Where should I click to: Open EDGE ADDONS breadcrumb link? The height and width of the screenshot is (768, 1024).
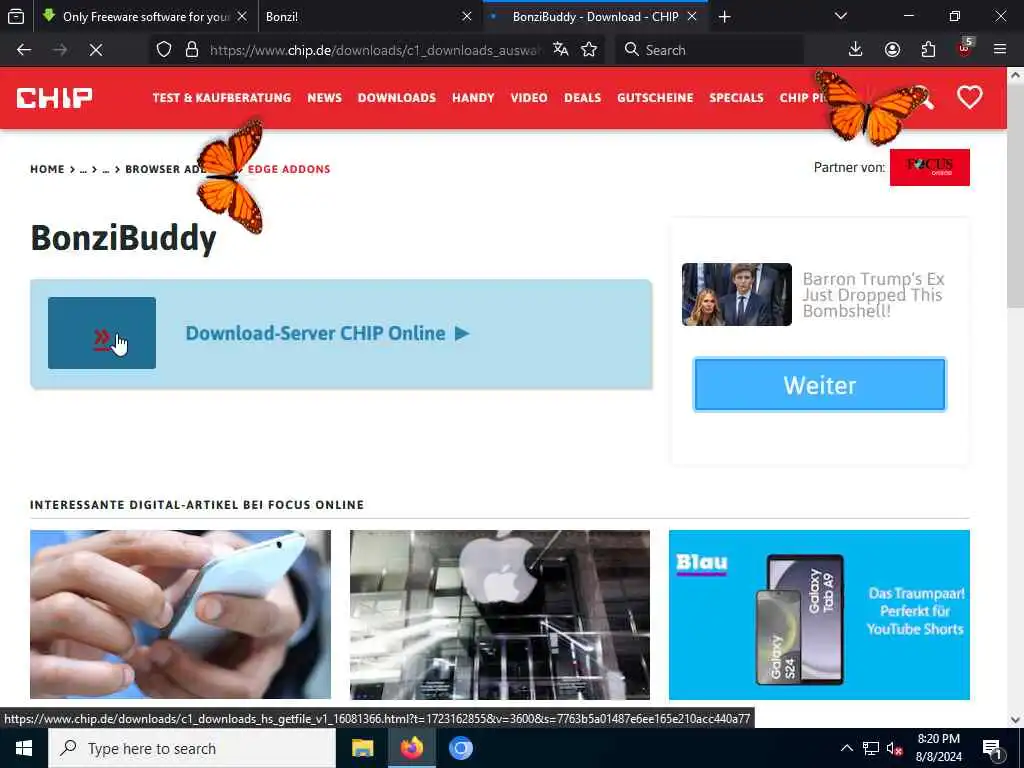point(289,169)
